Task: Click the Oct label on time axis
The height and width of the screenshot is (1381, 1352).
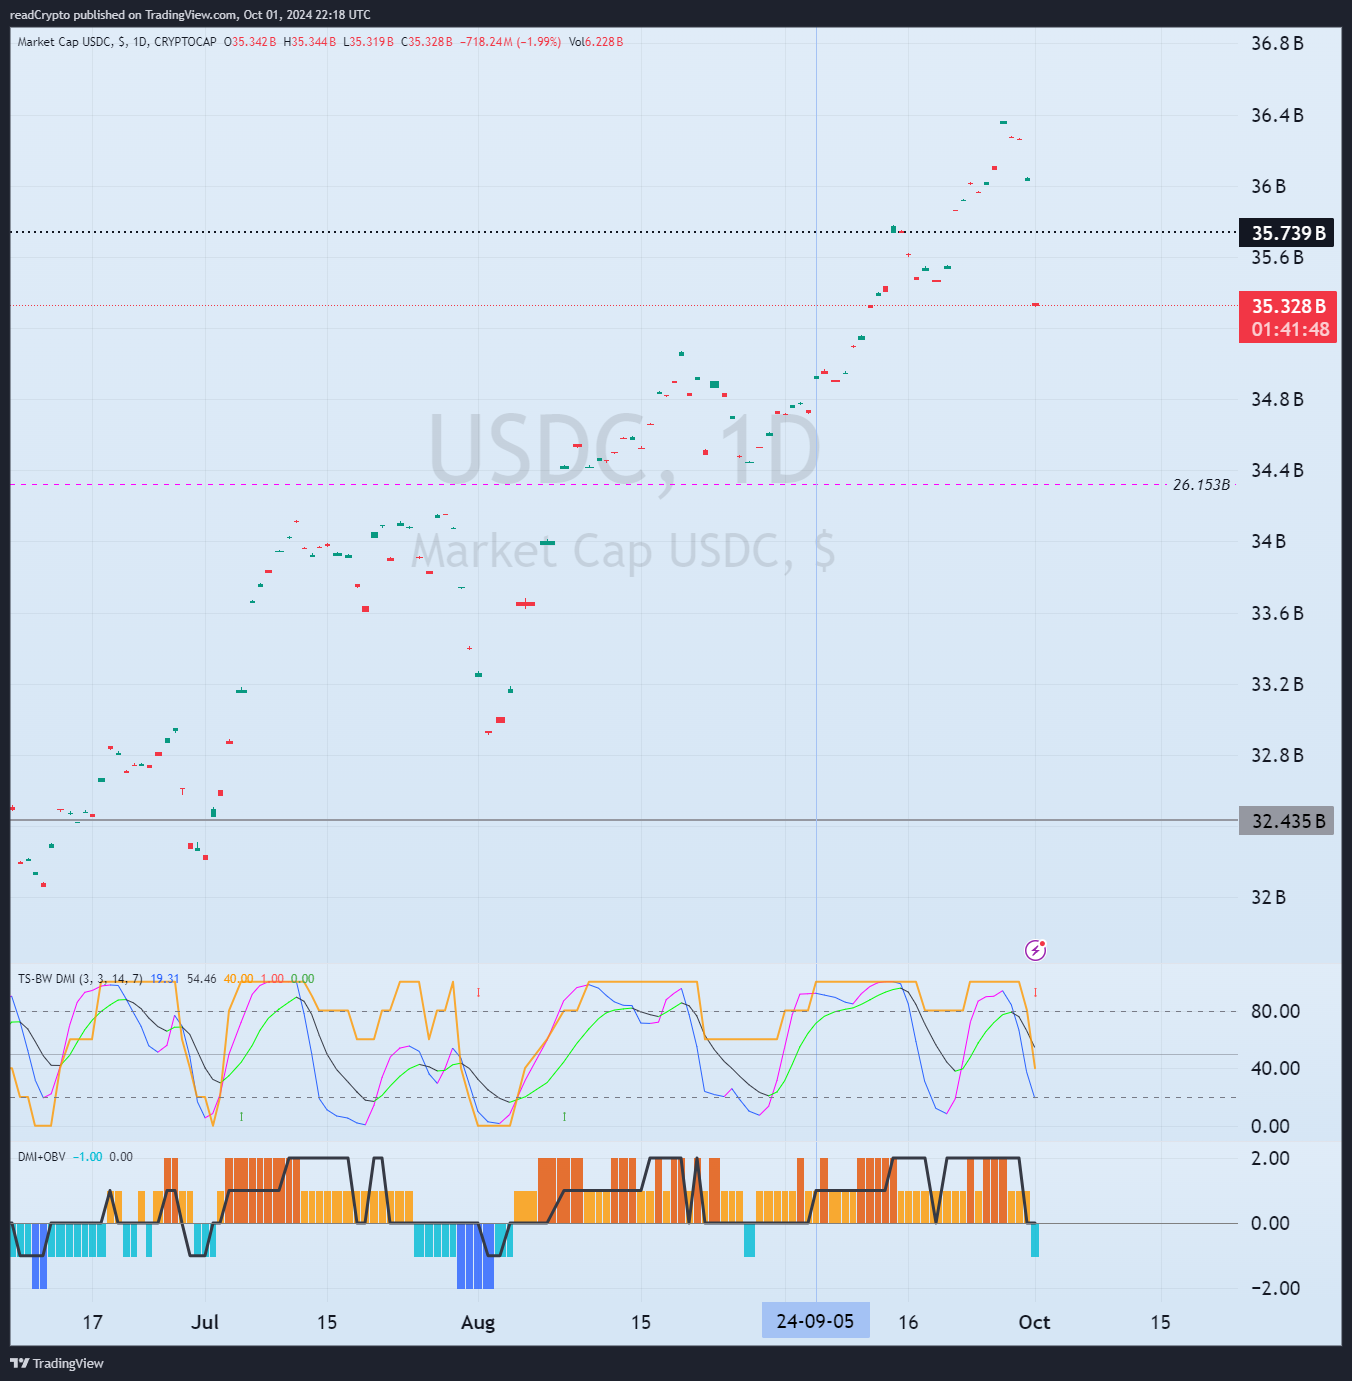Action: tap(1034, 1322)
